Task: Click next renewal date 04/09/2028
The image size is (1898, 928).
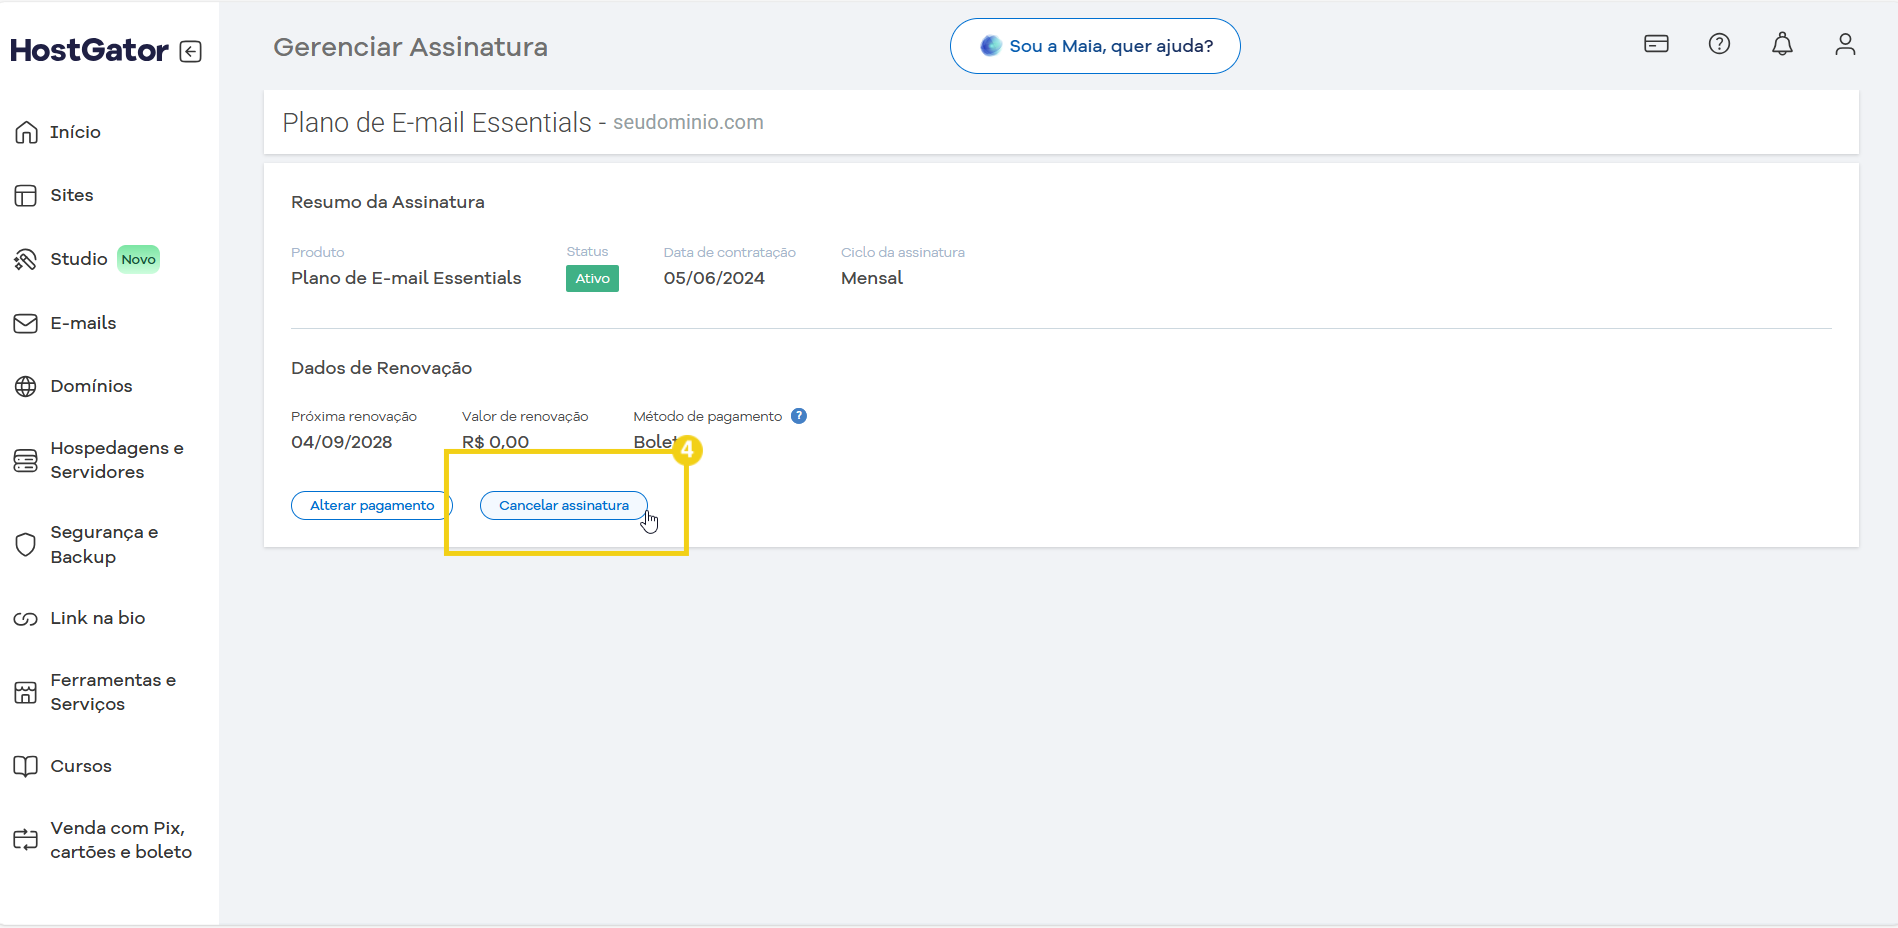Action: (x=341, y=442)
